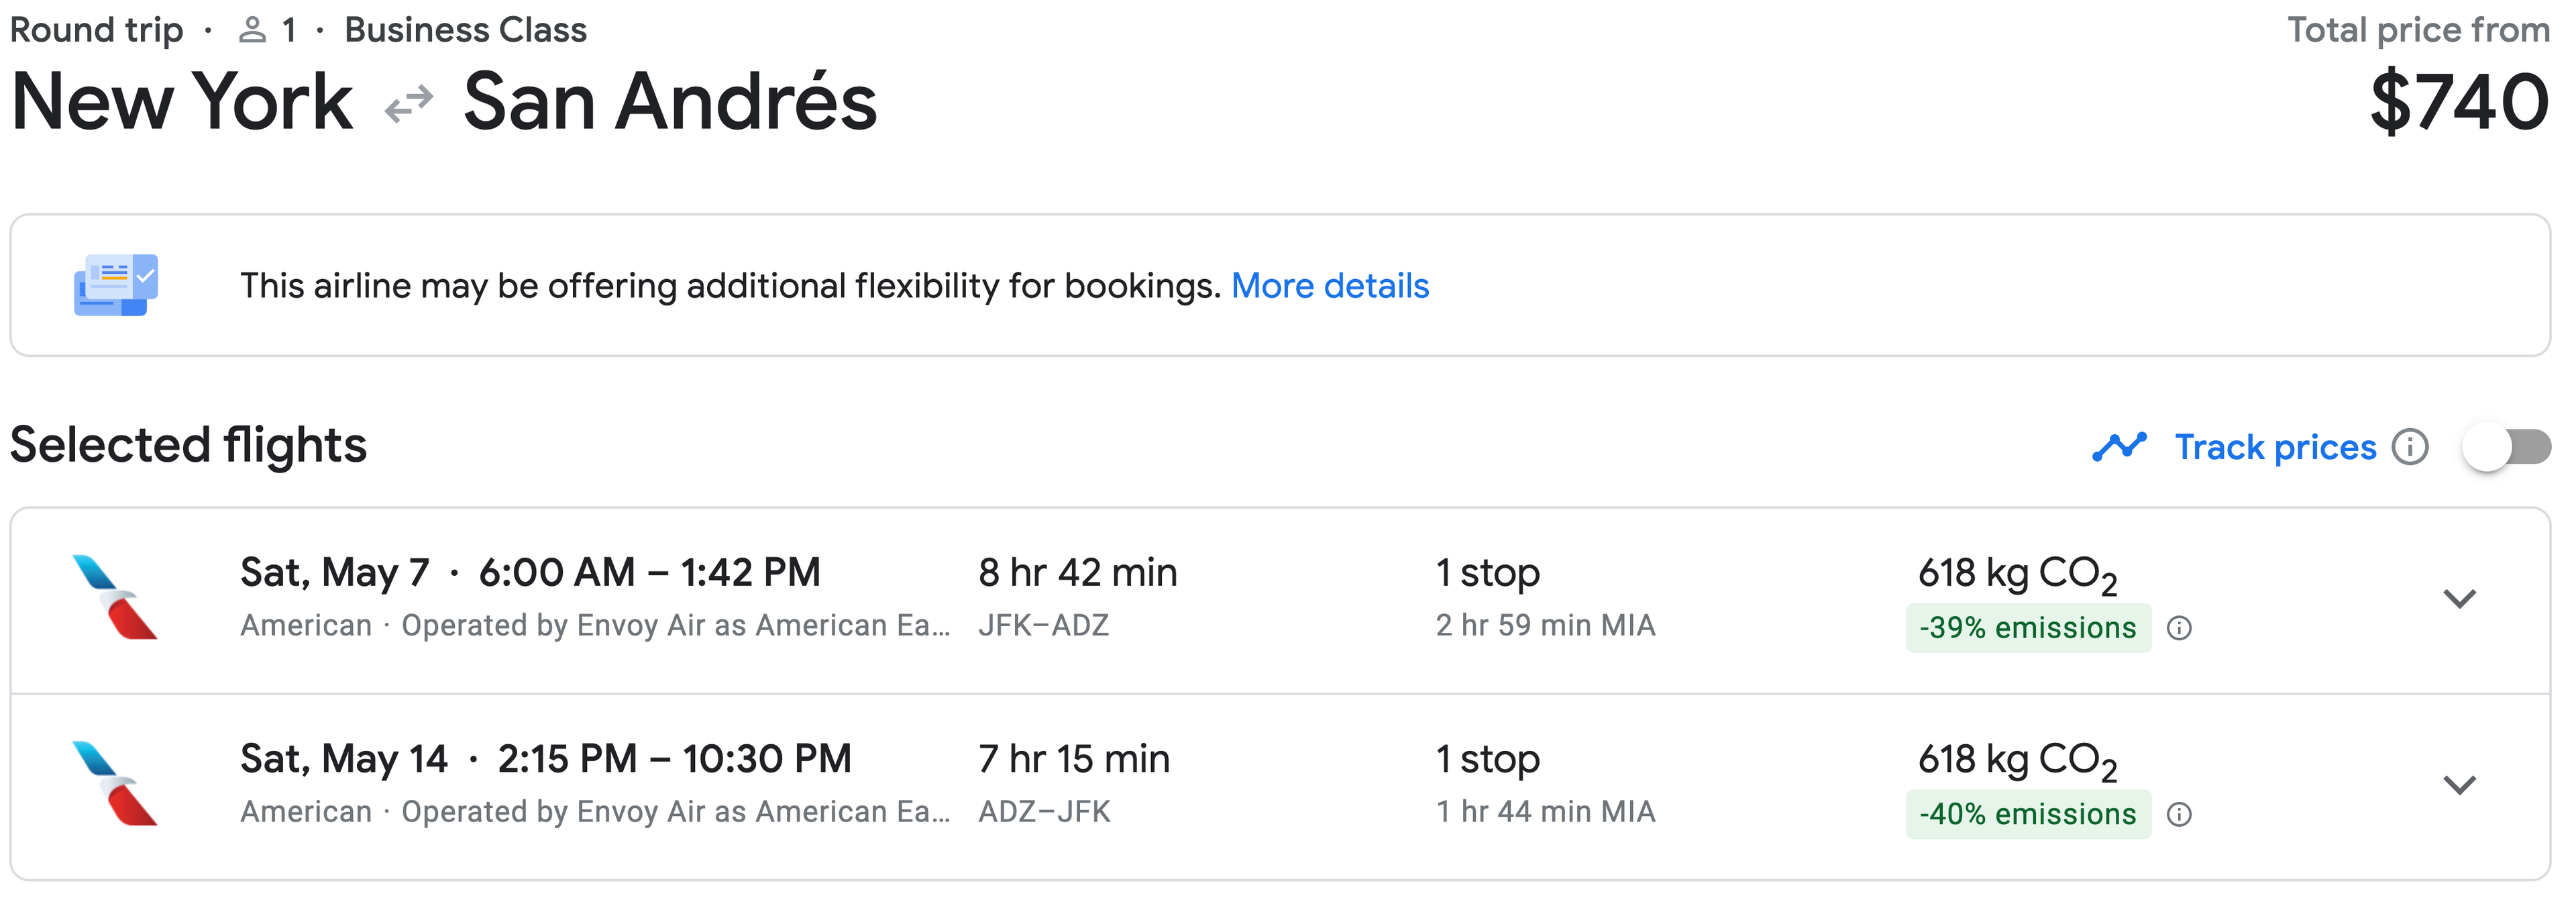Open emissions info for -40% emissions flight
This screenshot has width=2576, height=910.
[2179, 814]
